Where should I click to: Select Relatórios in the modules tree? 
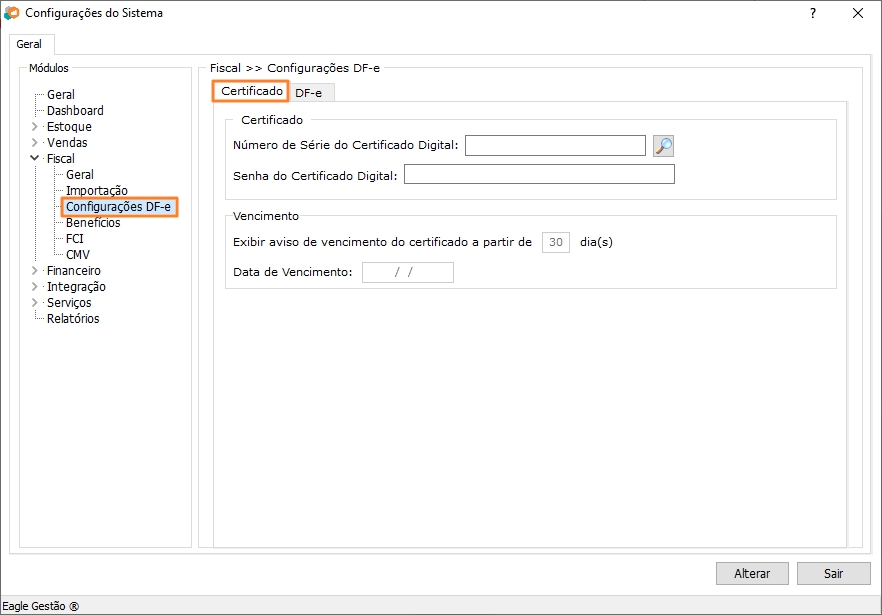(73, 319)
